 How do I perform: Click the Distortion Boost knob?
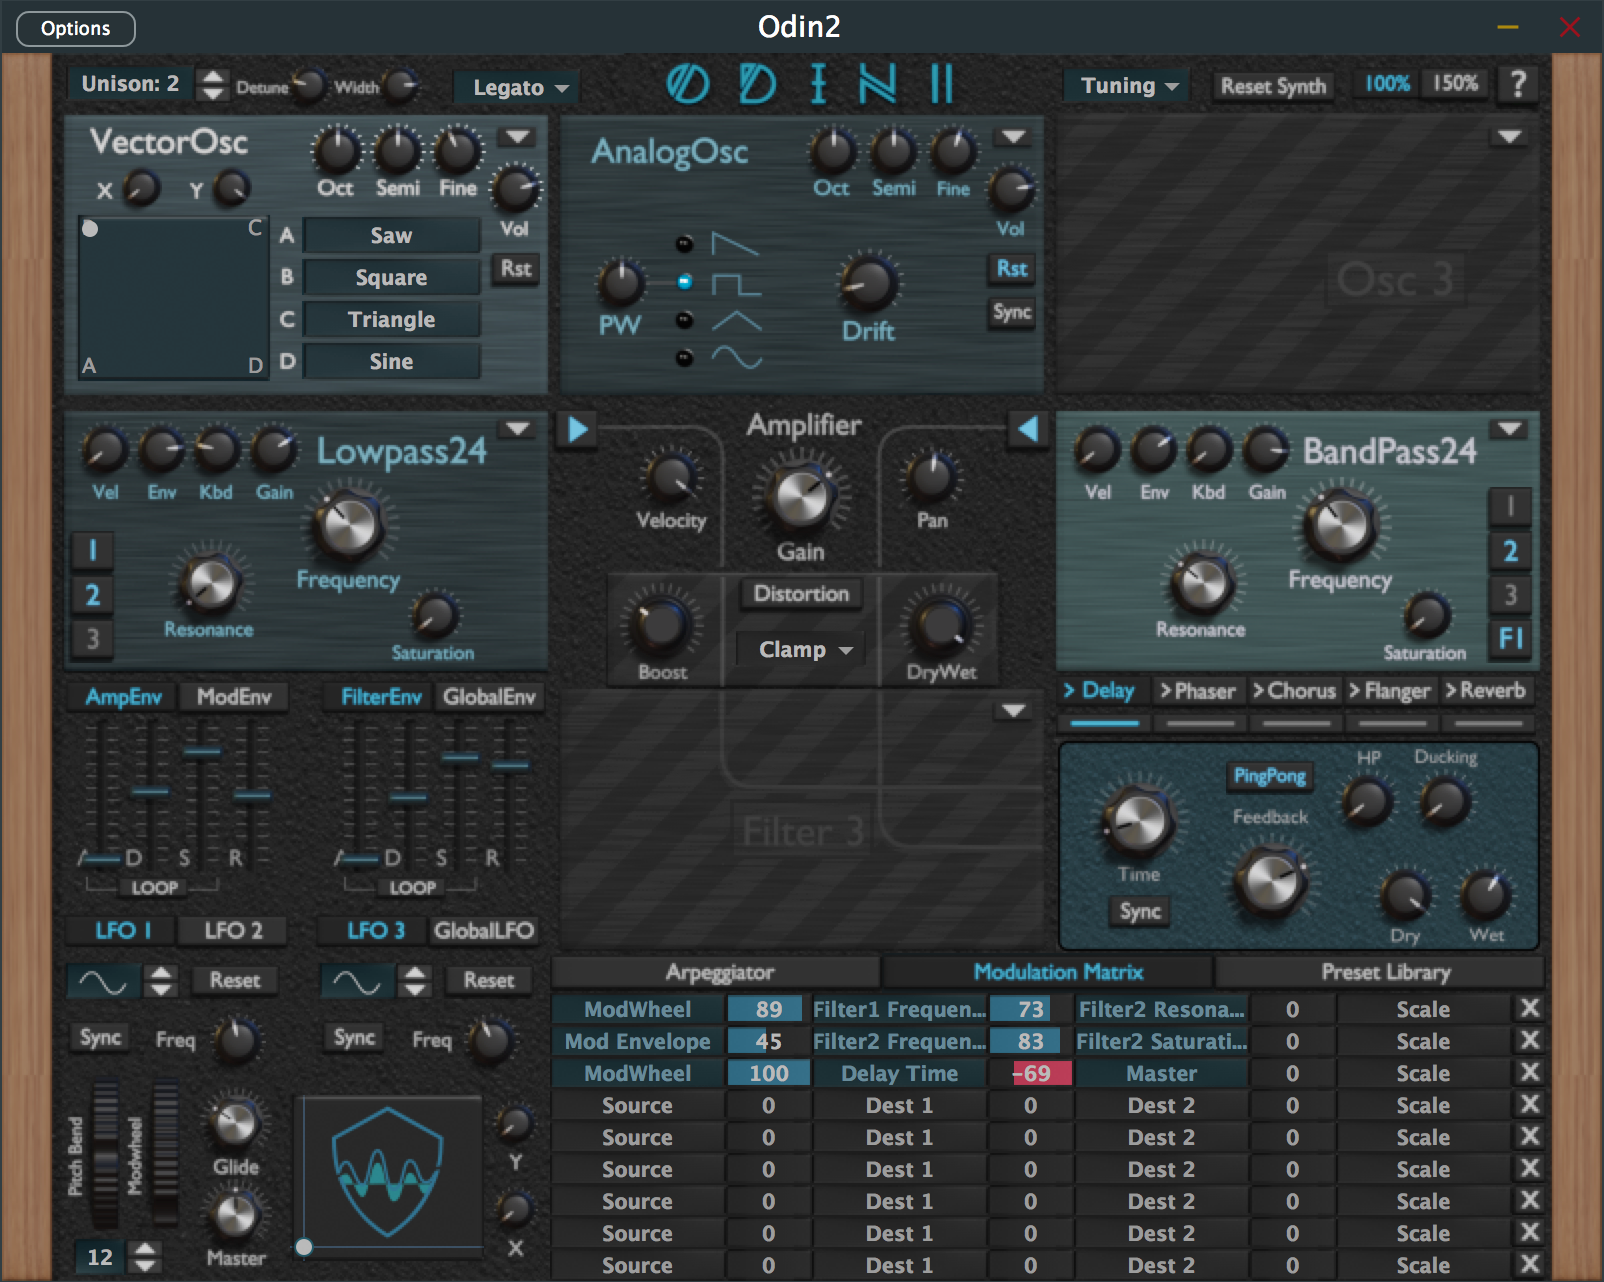[x=661, y=623]
